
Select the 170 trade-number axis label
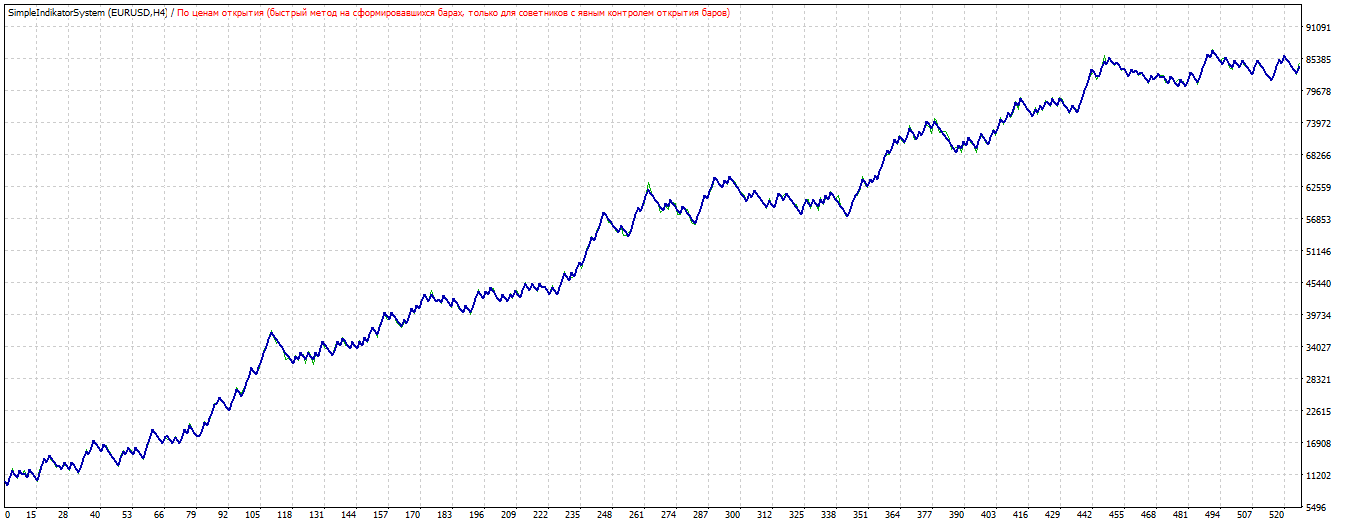click(x=413, y=515)
